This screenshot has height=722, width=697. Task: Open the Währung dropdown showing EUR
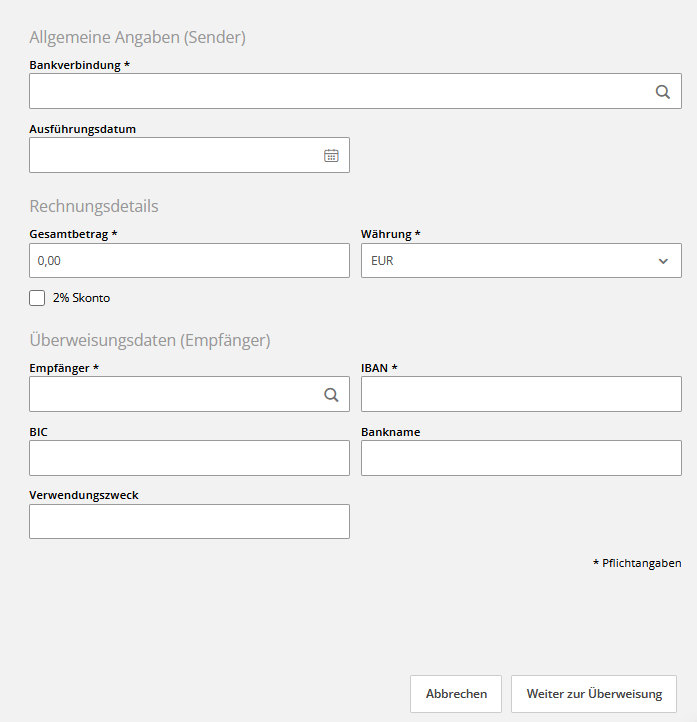510,261
